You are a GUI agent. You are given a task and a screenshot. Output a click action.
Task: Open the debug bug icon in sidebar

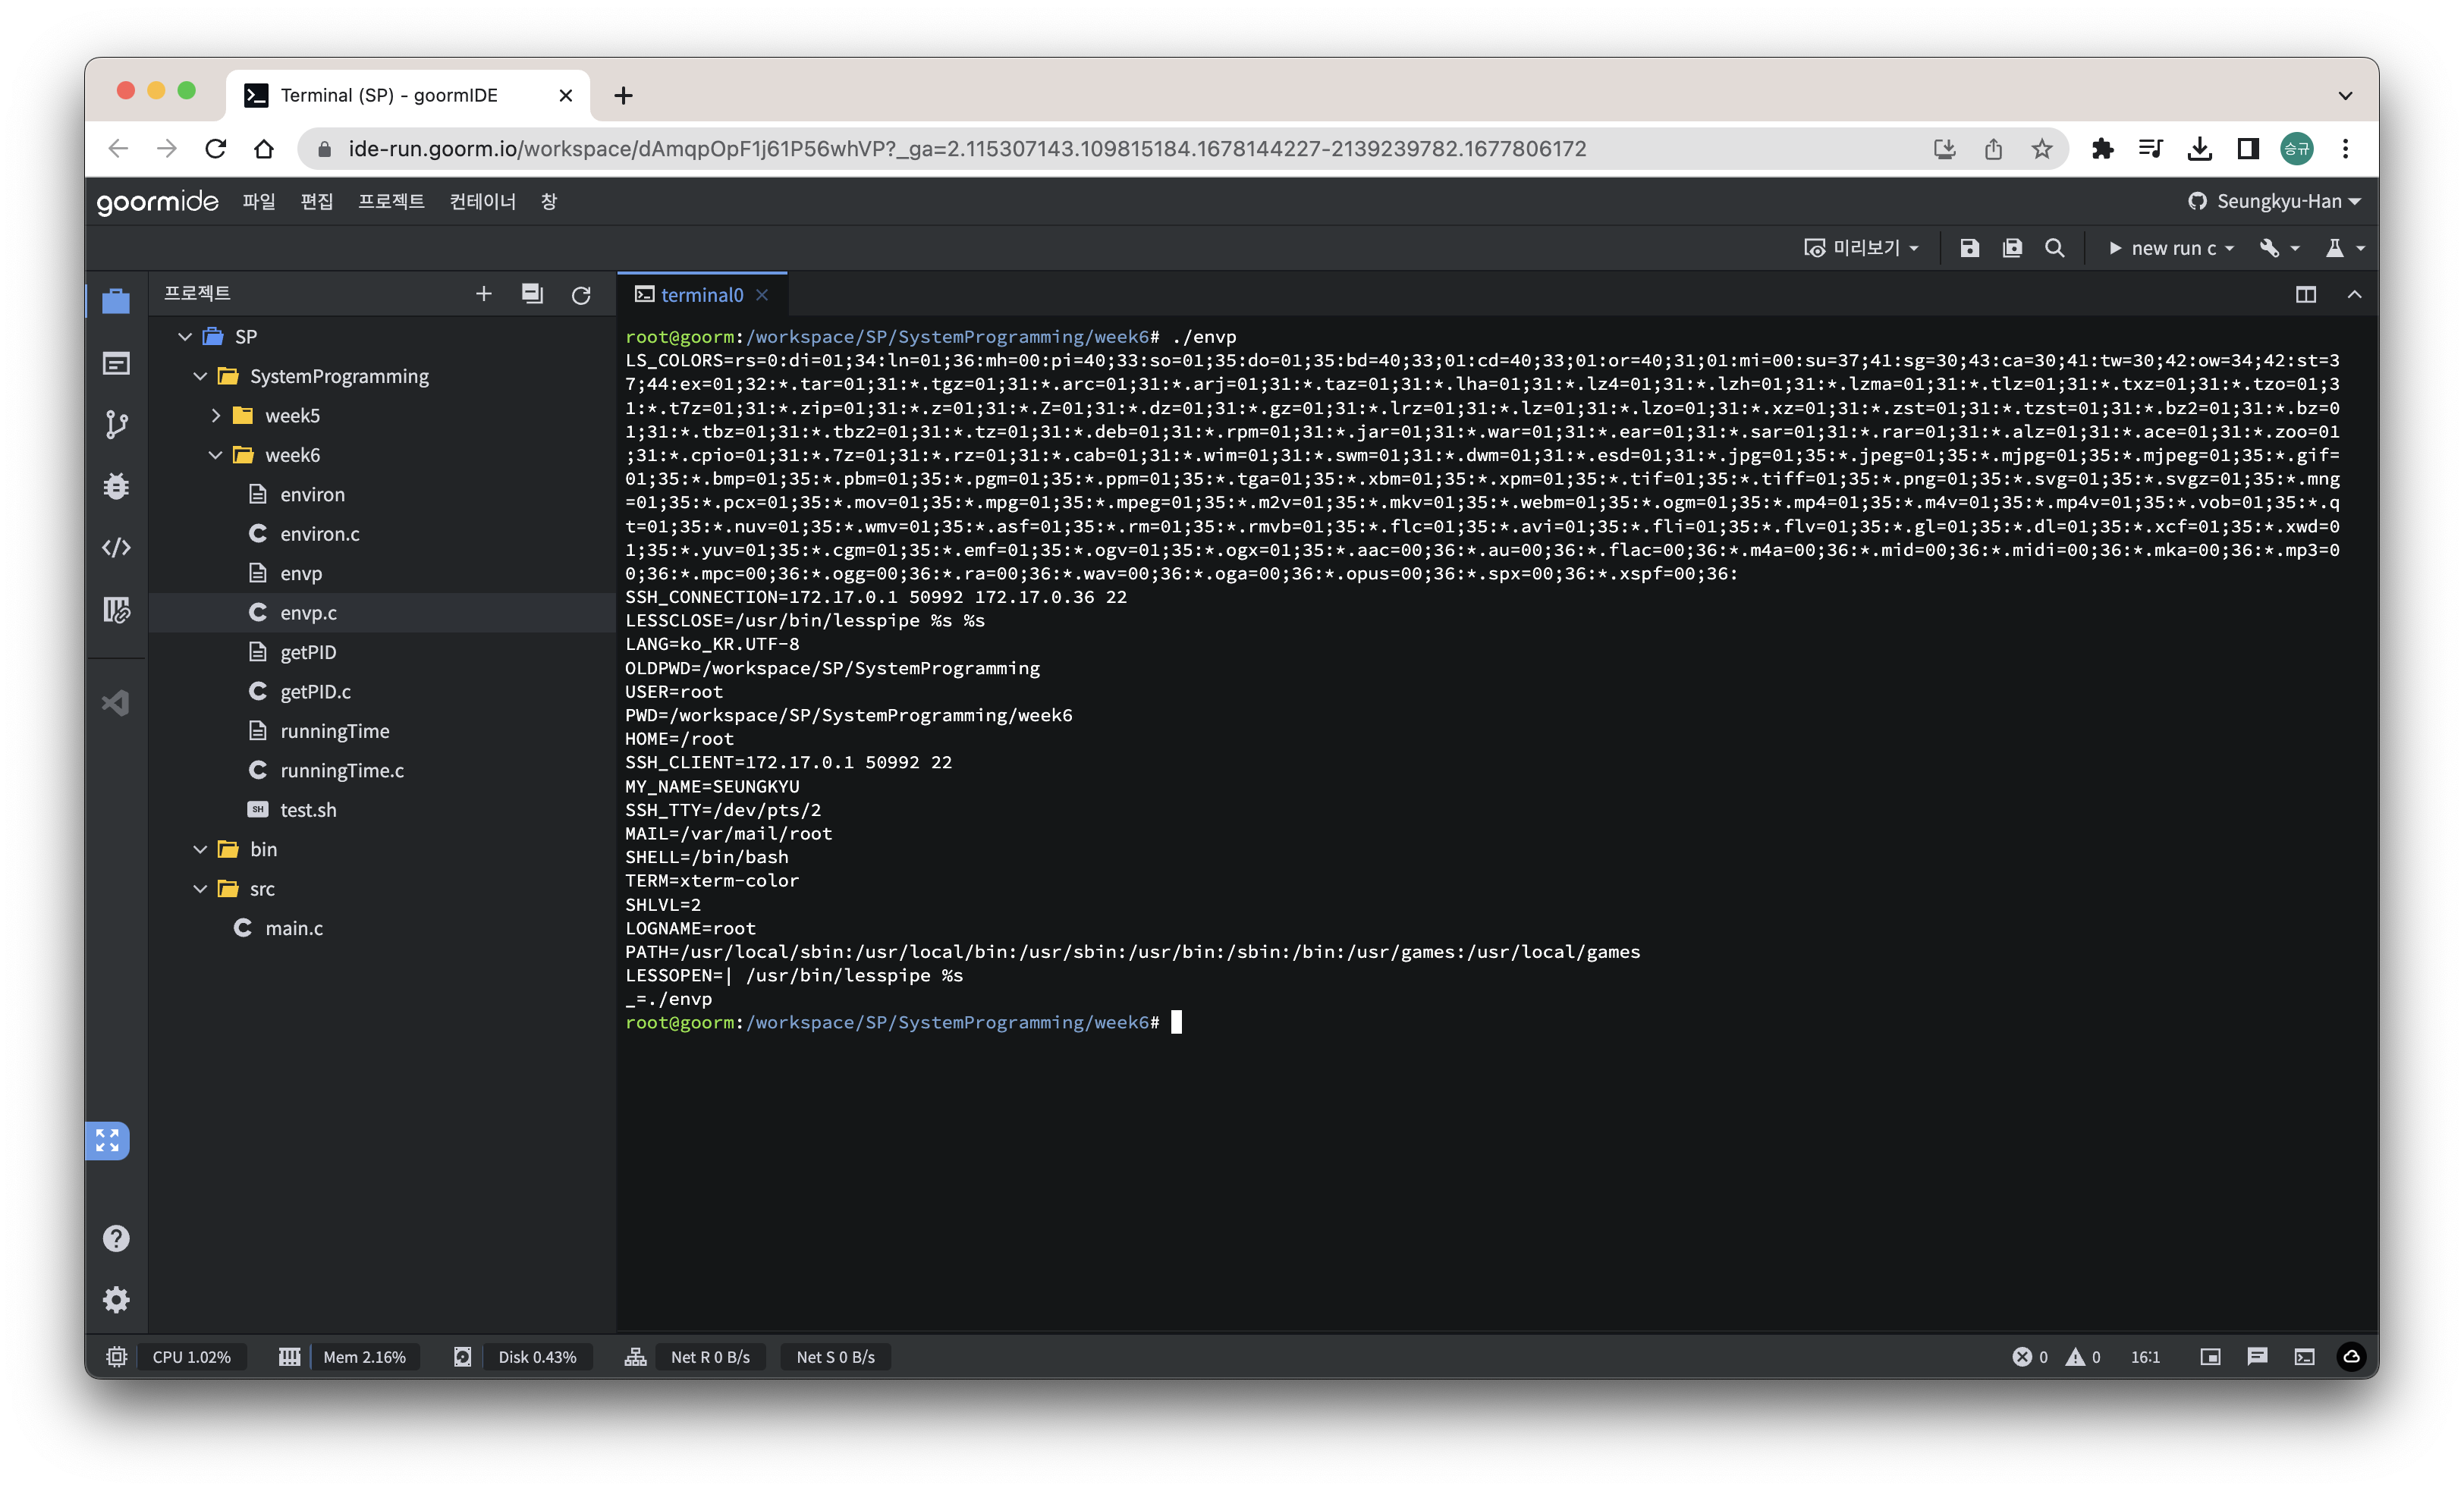click(116, 487)
